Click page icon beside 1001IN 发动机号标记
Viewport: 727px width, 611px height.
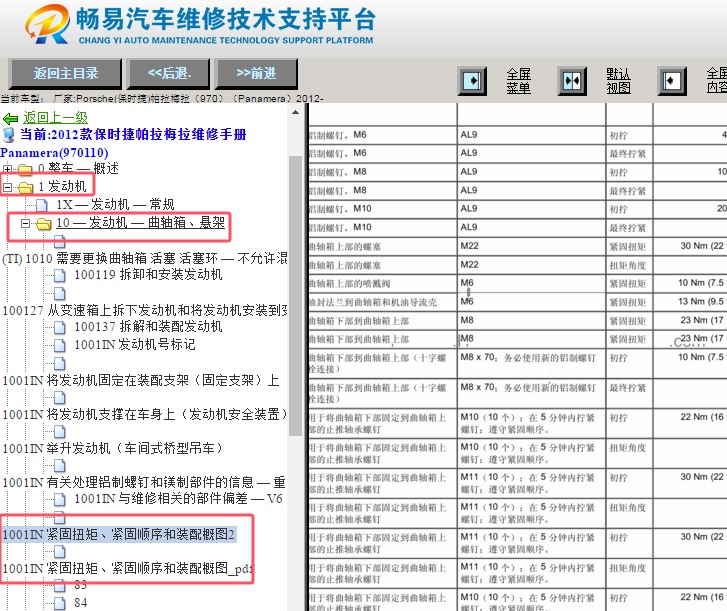click(x=60, y=345)
